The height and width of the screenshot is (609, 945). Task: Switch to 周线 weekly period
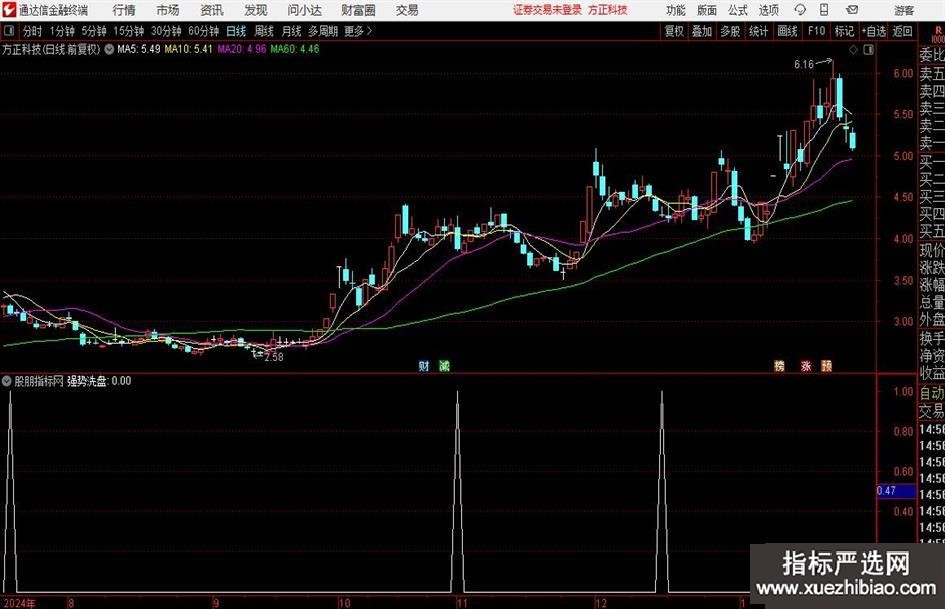[264, 31]
